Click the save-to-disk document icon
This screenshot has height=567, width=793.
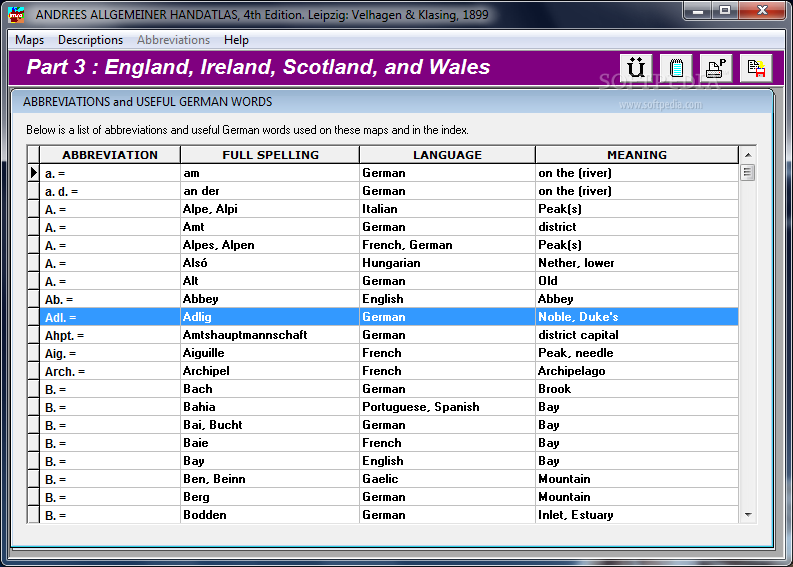click(756, 68)
